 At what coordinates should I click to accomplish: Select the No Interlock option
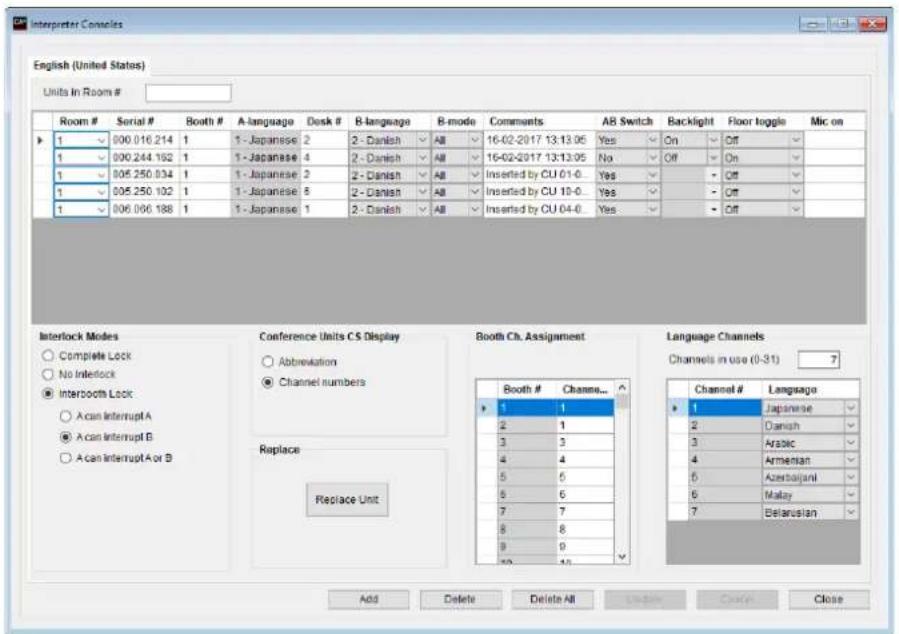click(48, 374)
